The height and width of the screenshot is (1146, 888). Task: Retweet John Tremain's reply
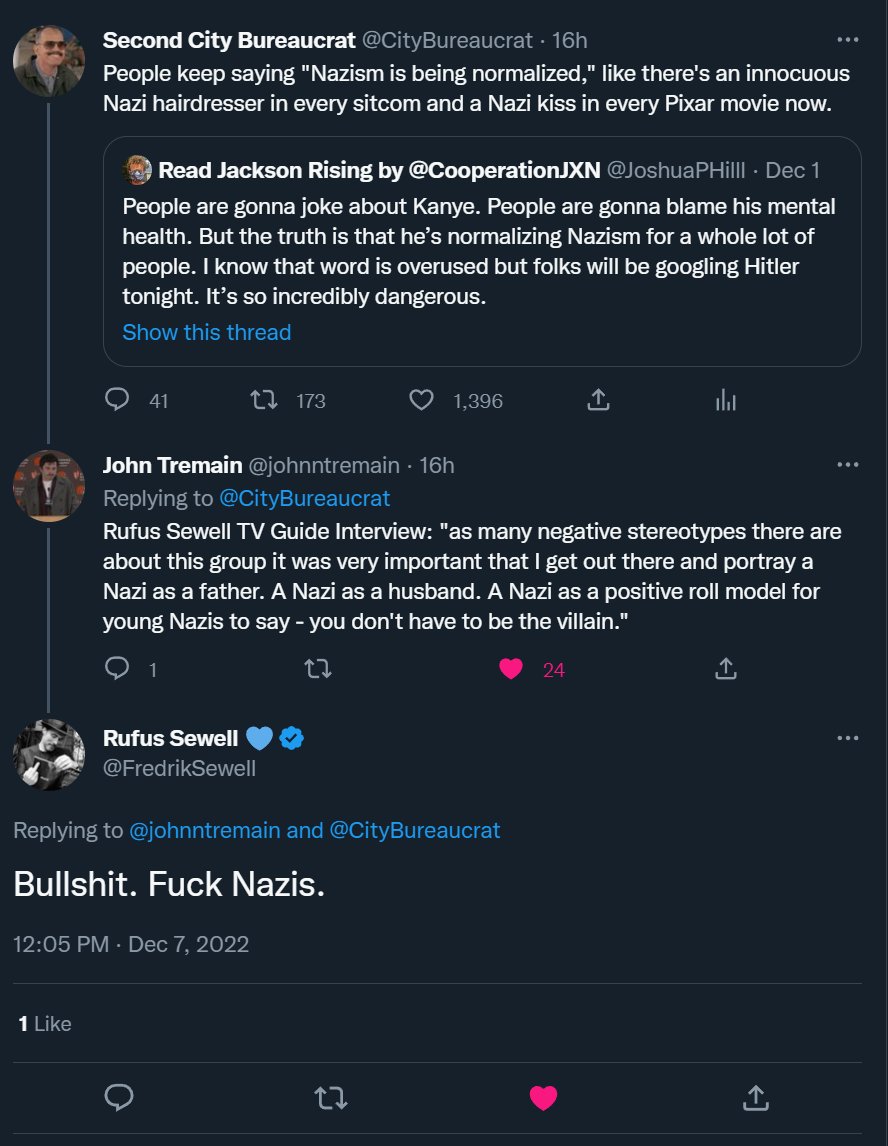pyautogui.click(x=318, y=668)
